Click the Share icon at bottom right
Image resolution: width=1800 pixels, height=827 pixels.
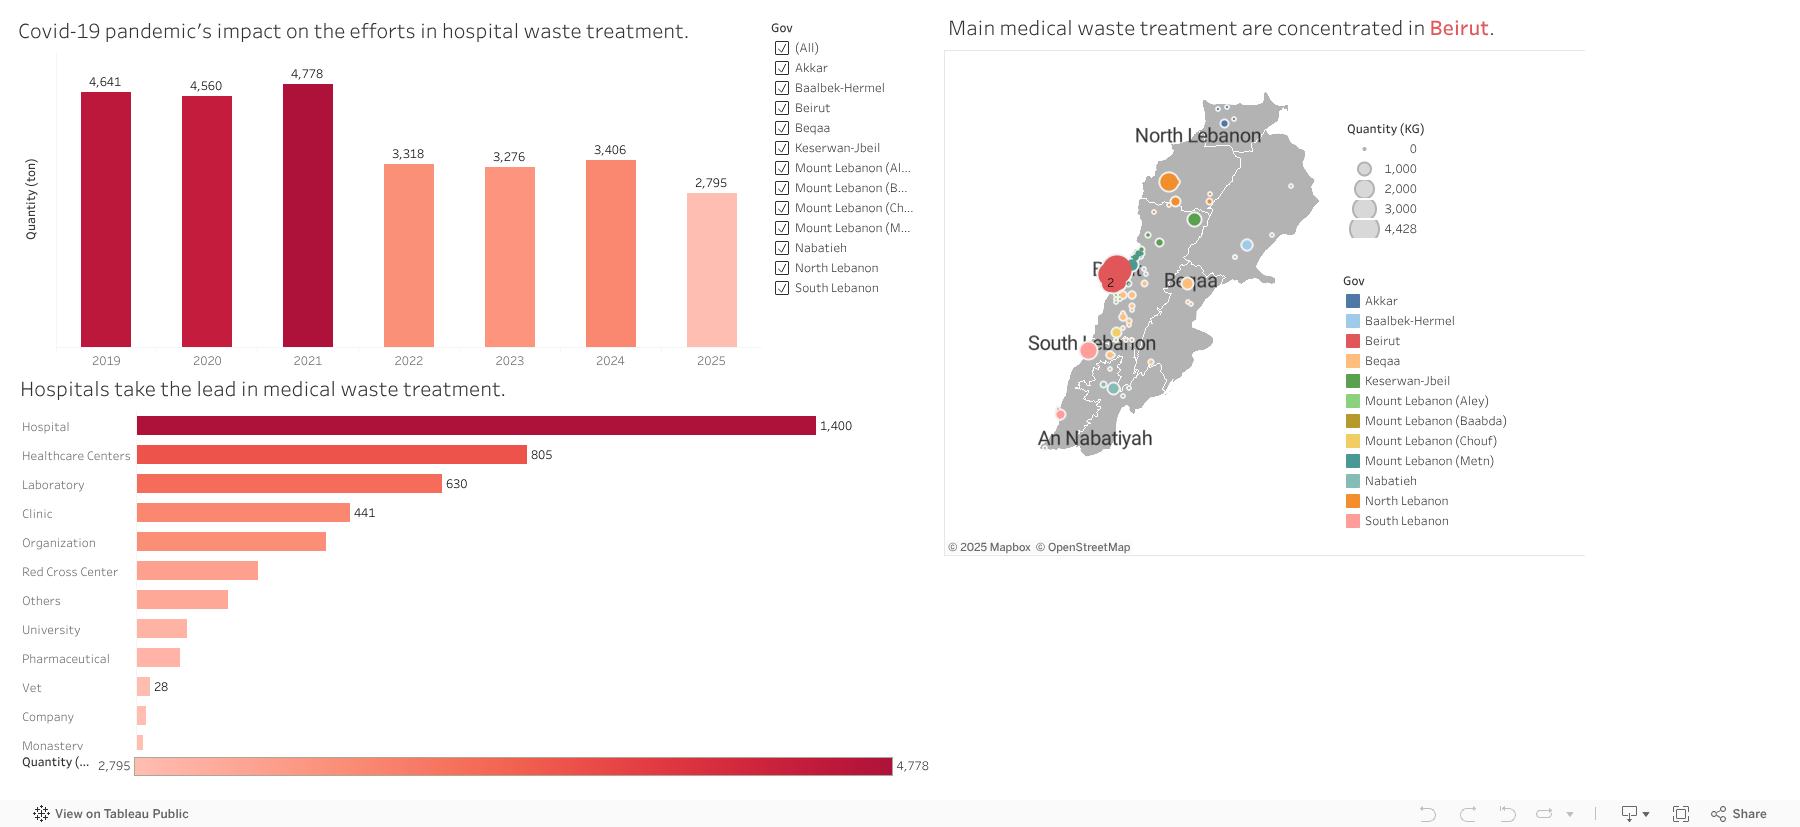(1718, 813)
